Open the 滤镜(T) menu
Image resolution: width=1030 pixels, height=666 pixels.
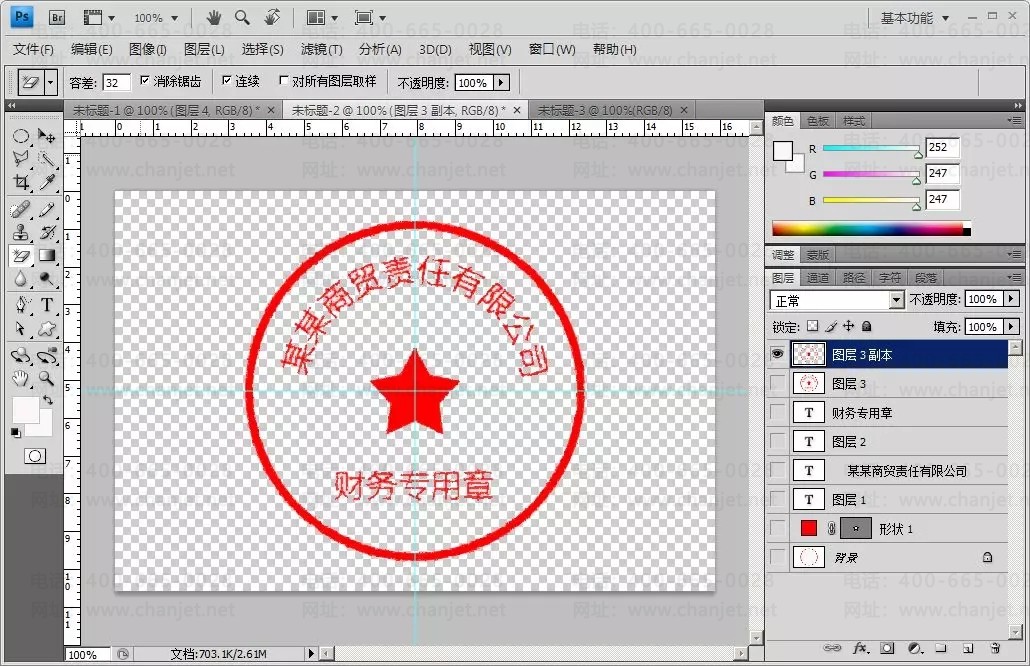321,49
